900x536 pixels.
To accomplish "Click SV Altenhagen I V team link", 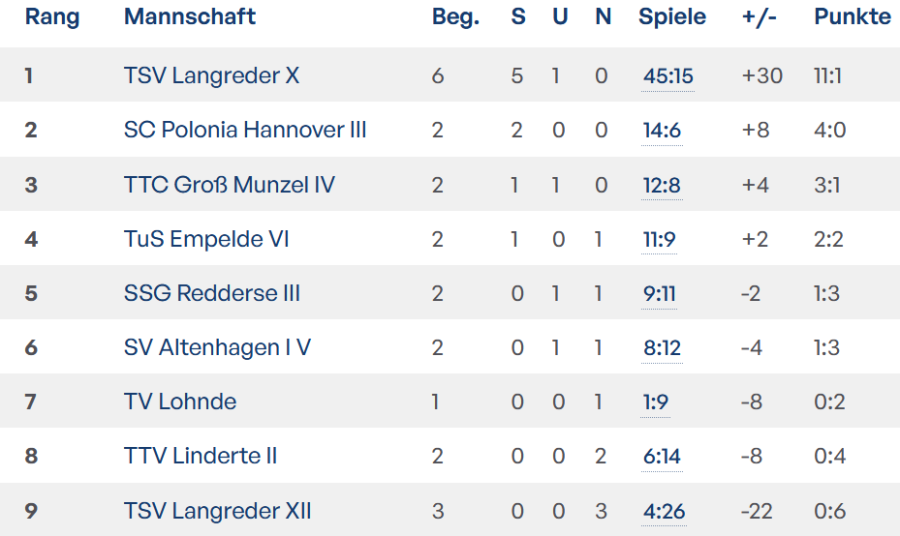I will [x=217, y=348].
